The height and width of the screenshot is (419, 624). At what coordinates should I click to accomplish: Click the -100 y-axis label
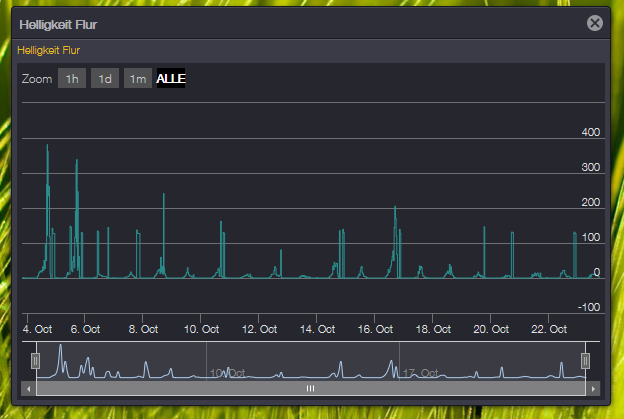(589, 307)
